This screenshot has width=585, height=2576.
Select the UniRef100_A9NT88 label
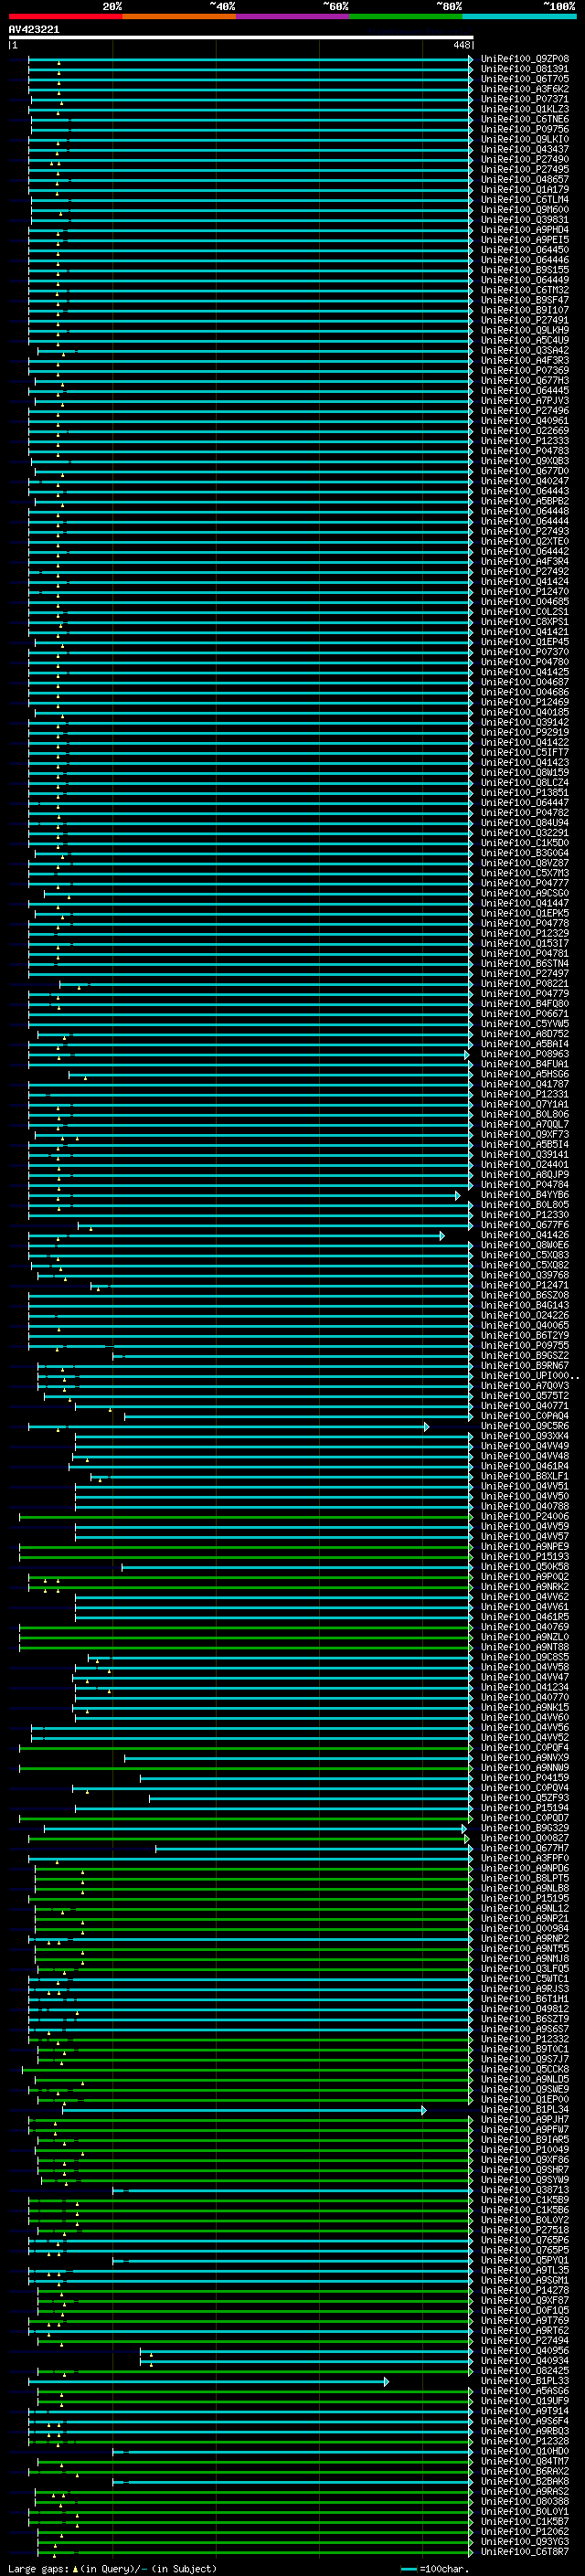[x=524, y=1647]
